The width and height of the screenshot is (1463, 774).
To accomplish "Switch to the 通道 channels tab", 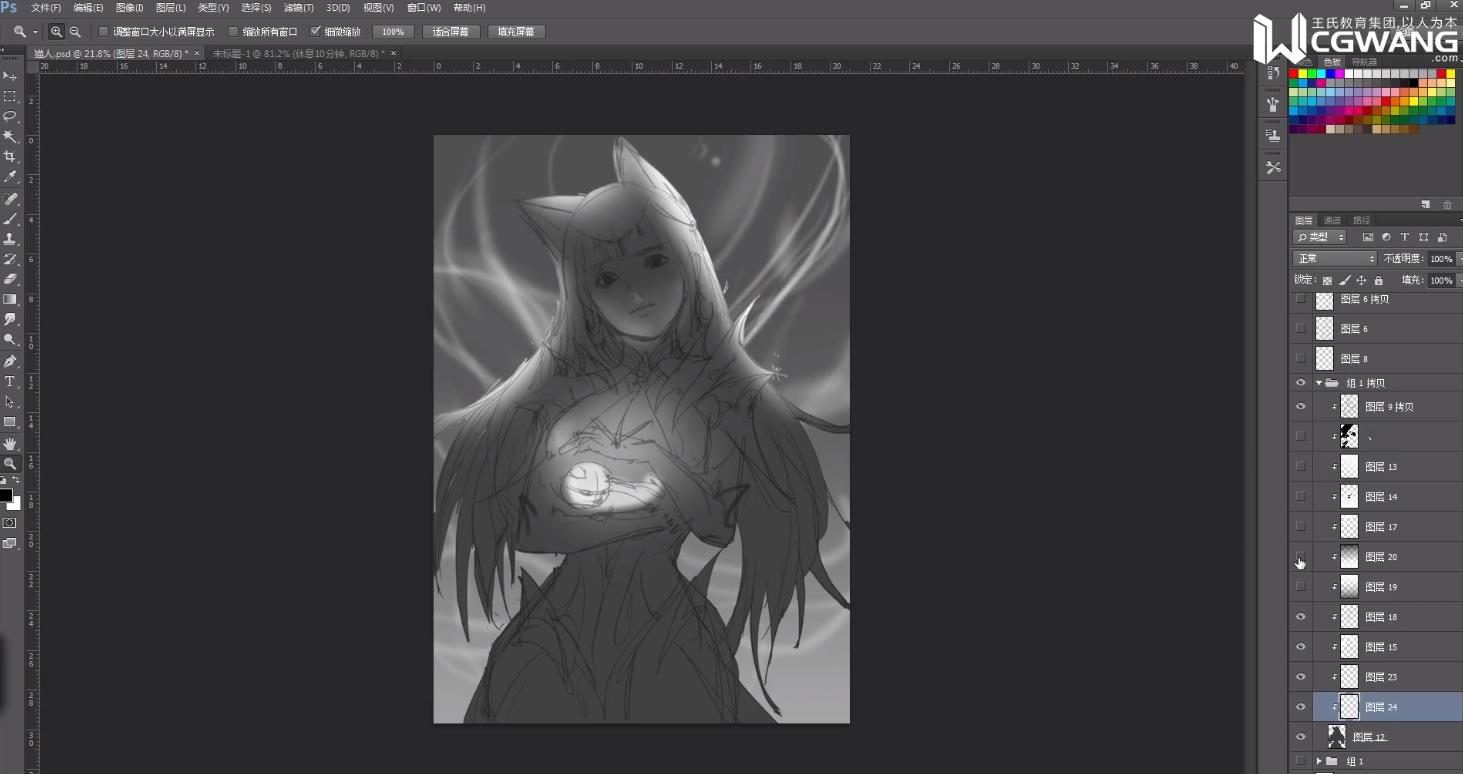I will tap(1332, 220).
